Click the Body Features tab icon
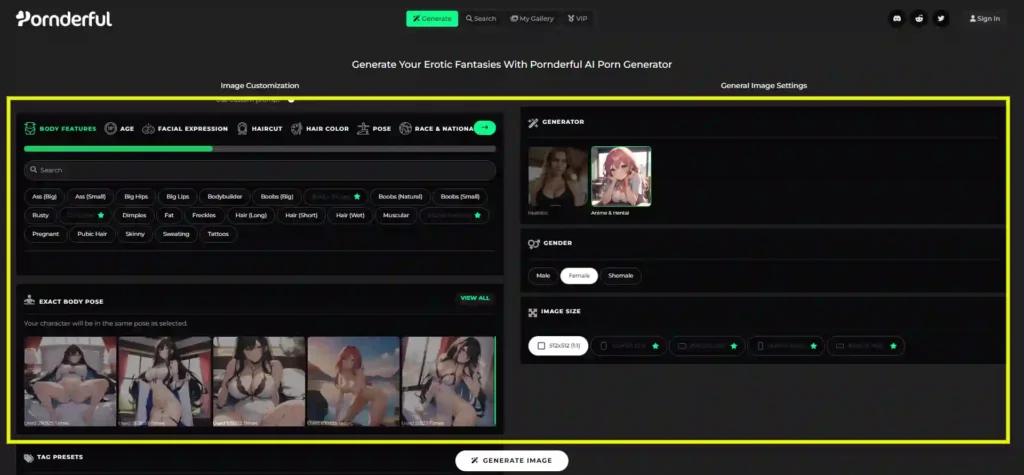The height and width of the screenshot is (475, 1024). click(x=30, y=129)
